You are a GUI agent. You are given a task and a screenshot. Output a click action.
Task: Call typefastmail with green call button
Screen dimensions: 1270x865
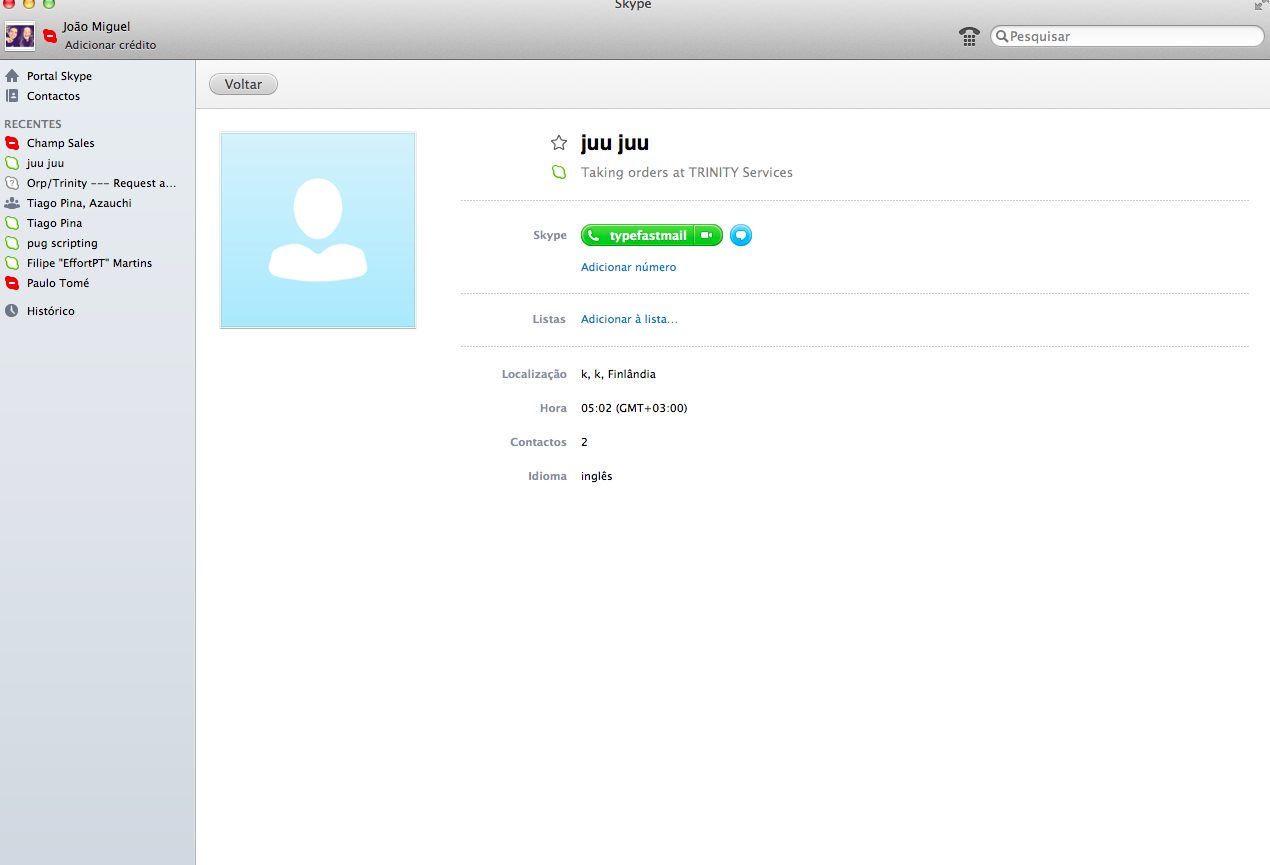tap(638, 236)
